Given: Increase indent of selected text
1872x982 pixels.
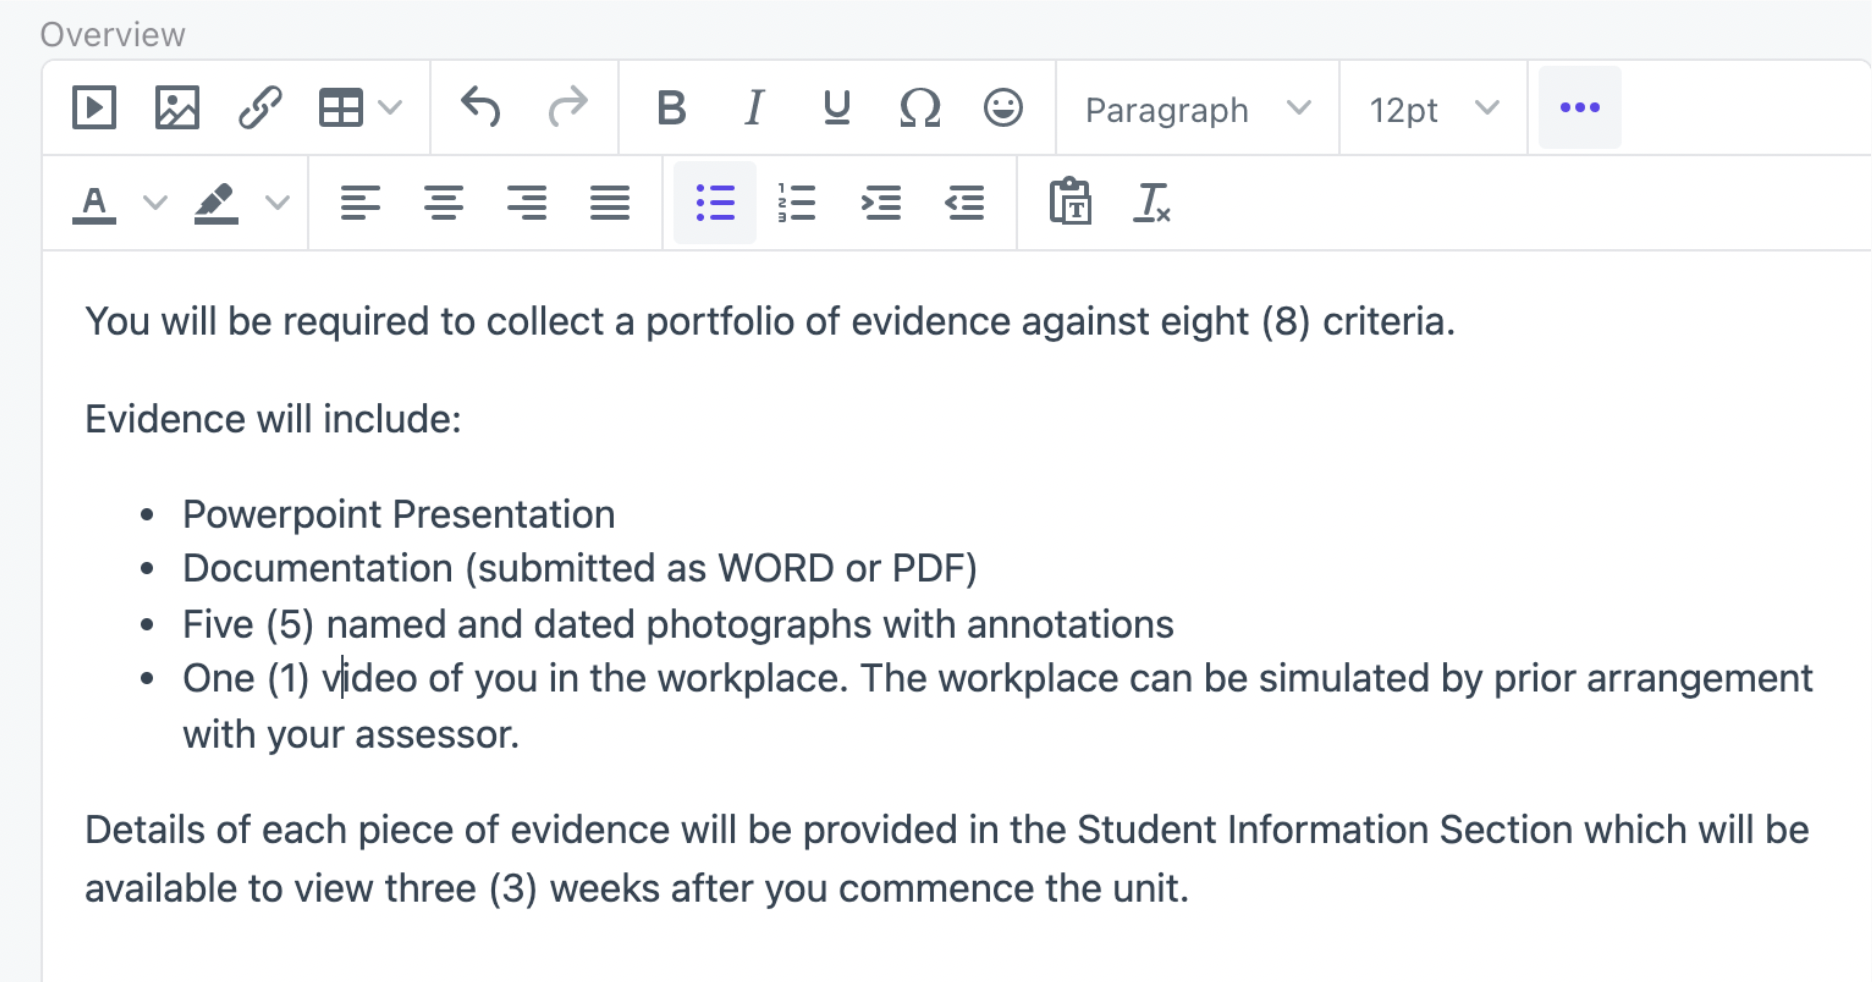Looking at the screenshot, I should [881, 203].
